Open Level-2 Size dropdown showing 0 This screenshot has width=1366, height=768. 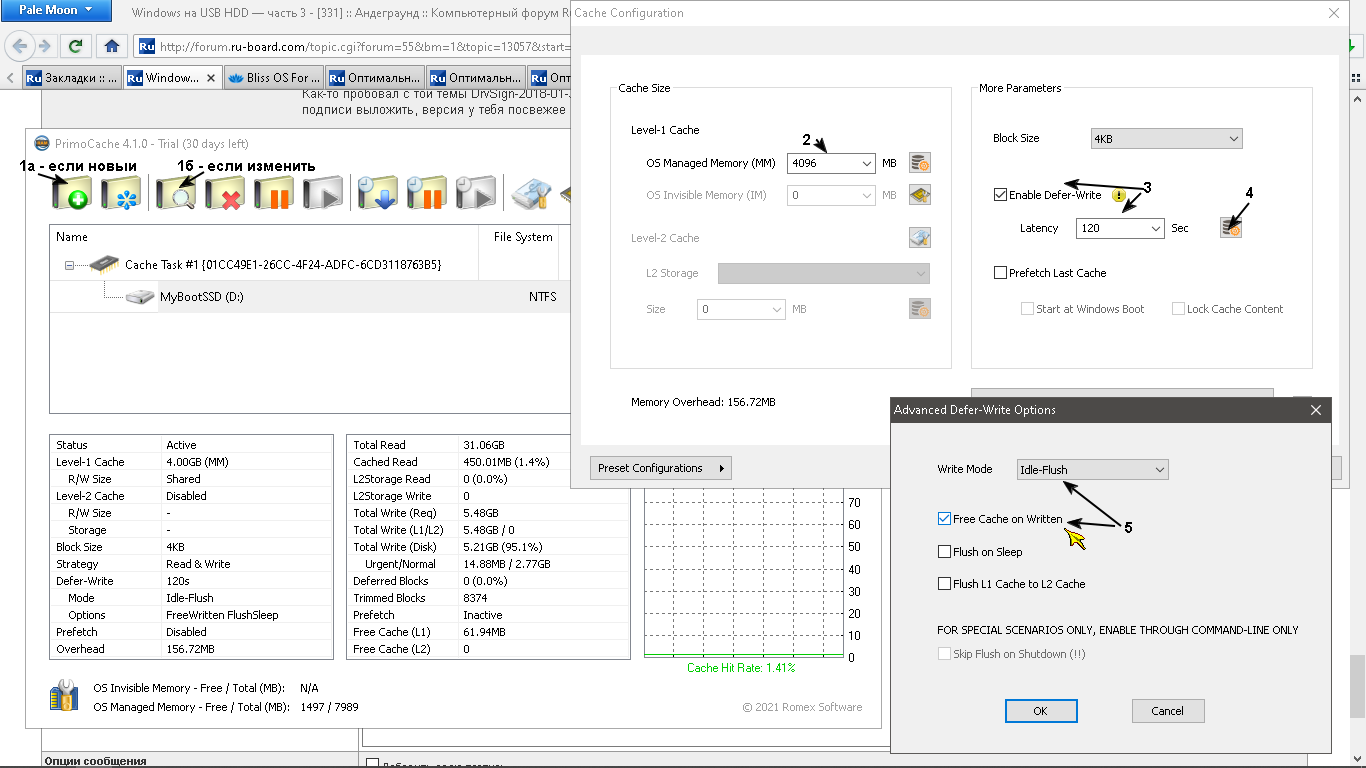coord(776,310)
